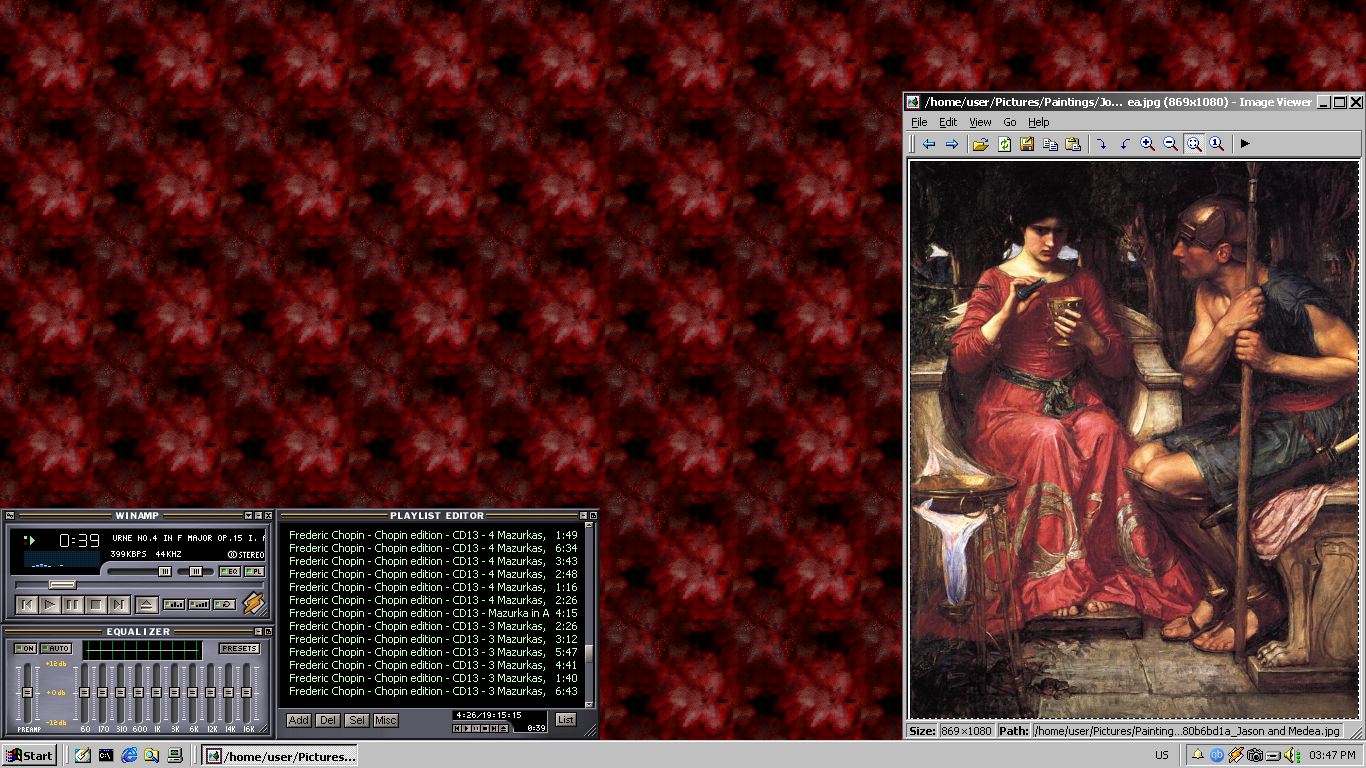Screen dimensions: 1366x768
Task: Set zoom to original size (1:1)
Action: click(x=1217, y=144)
